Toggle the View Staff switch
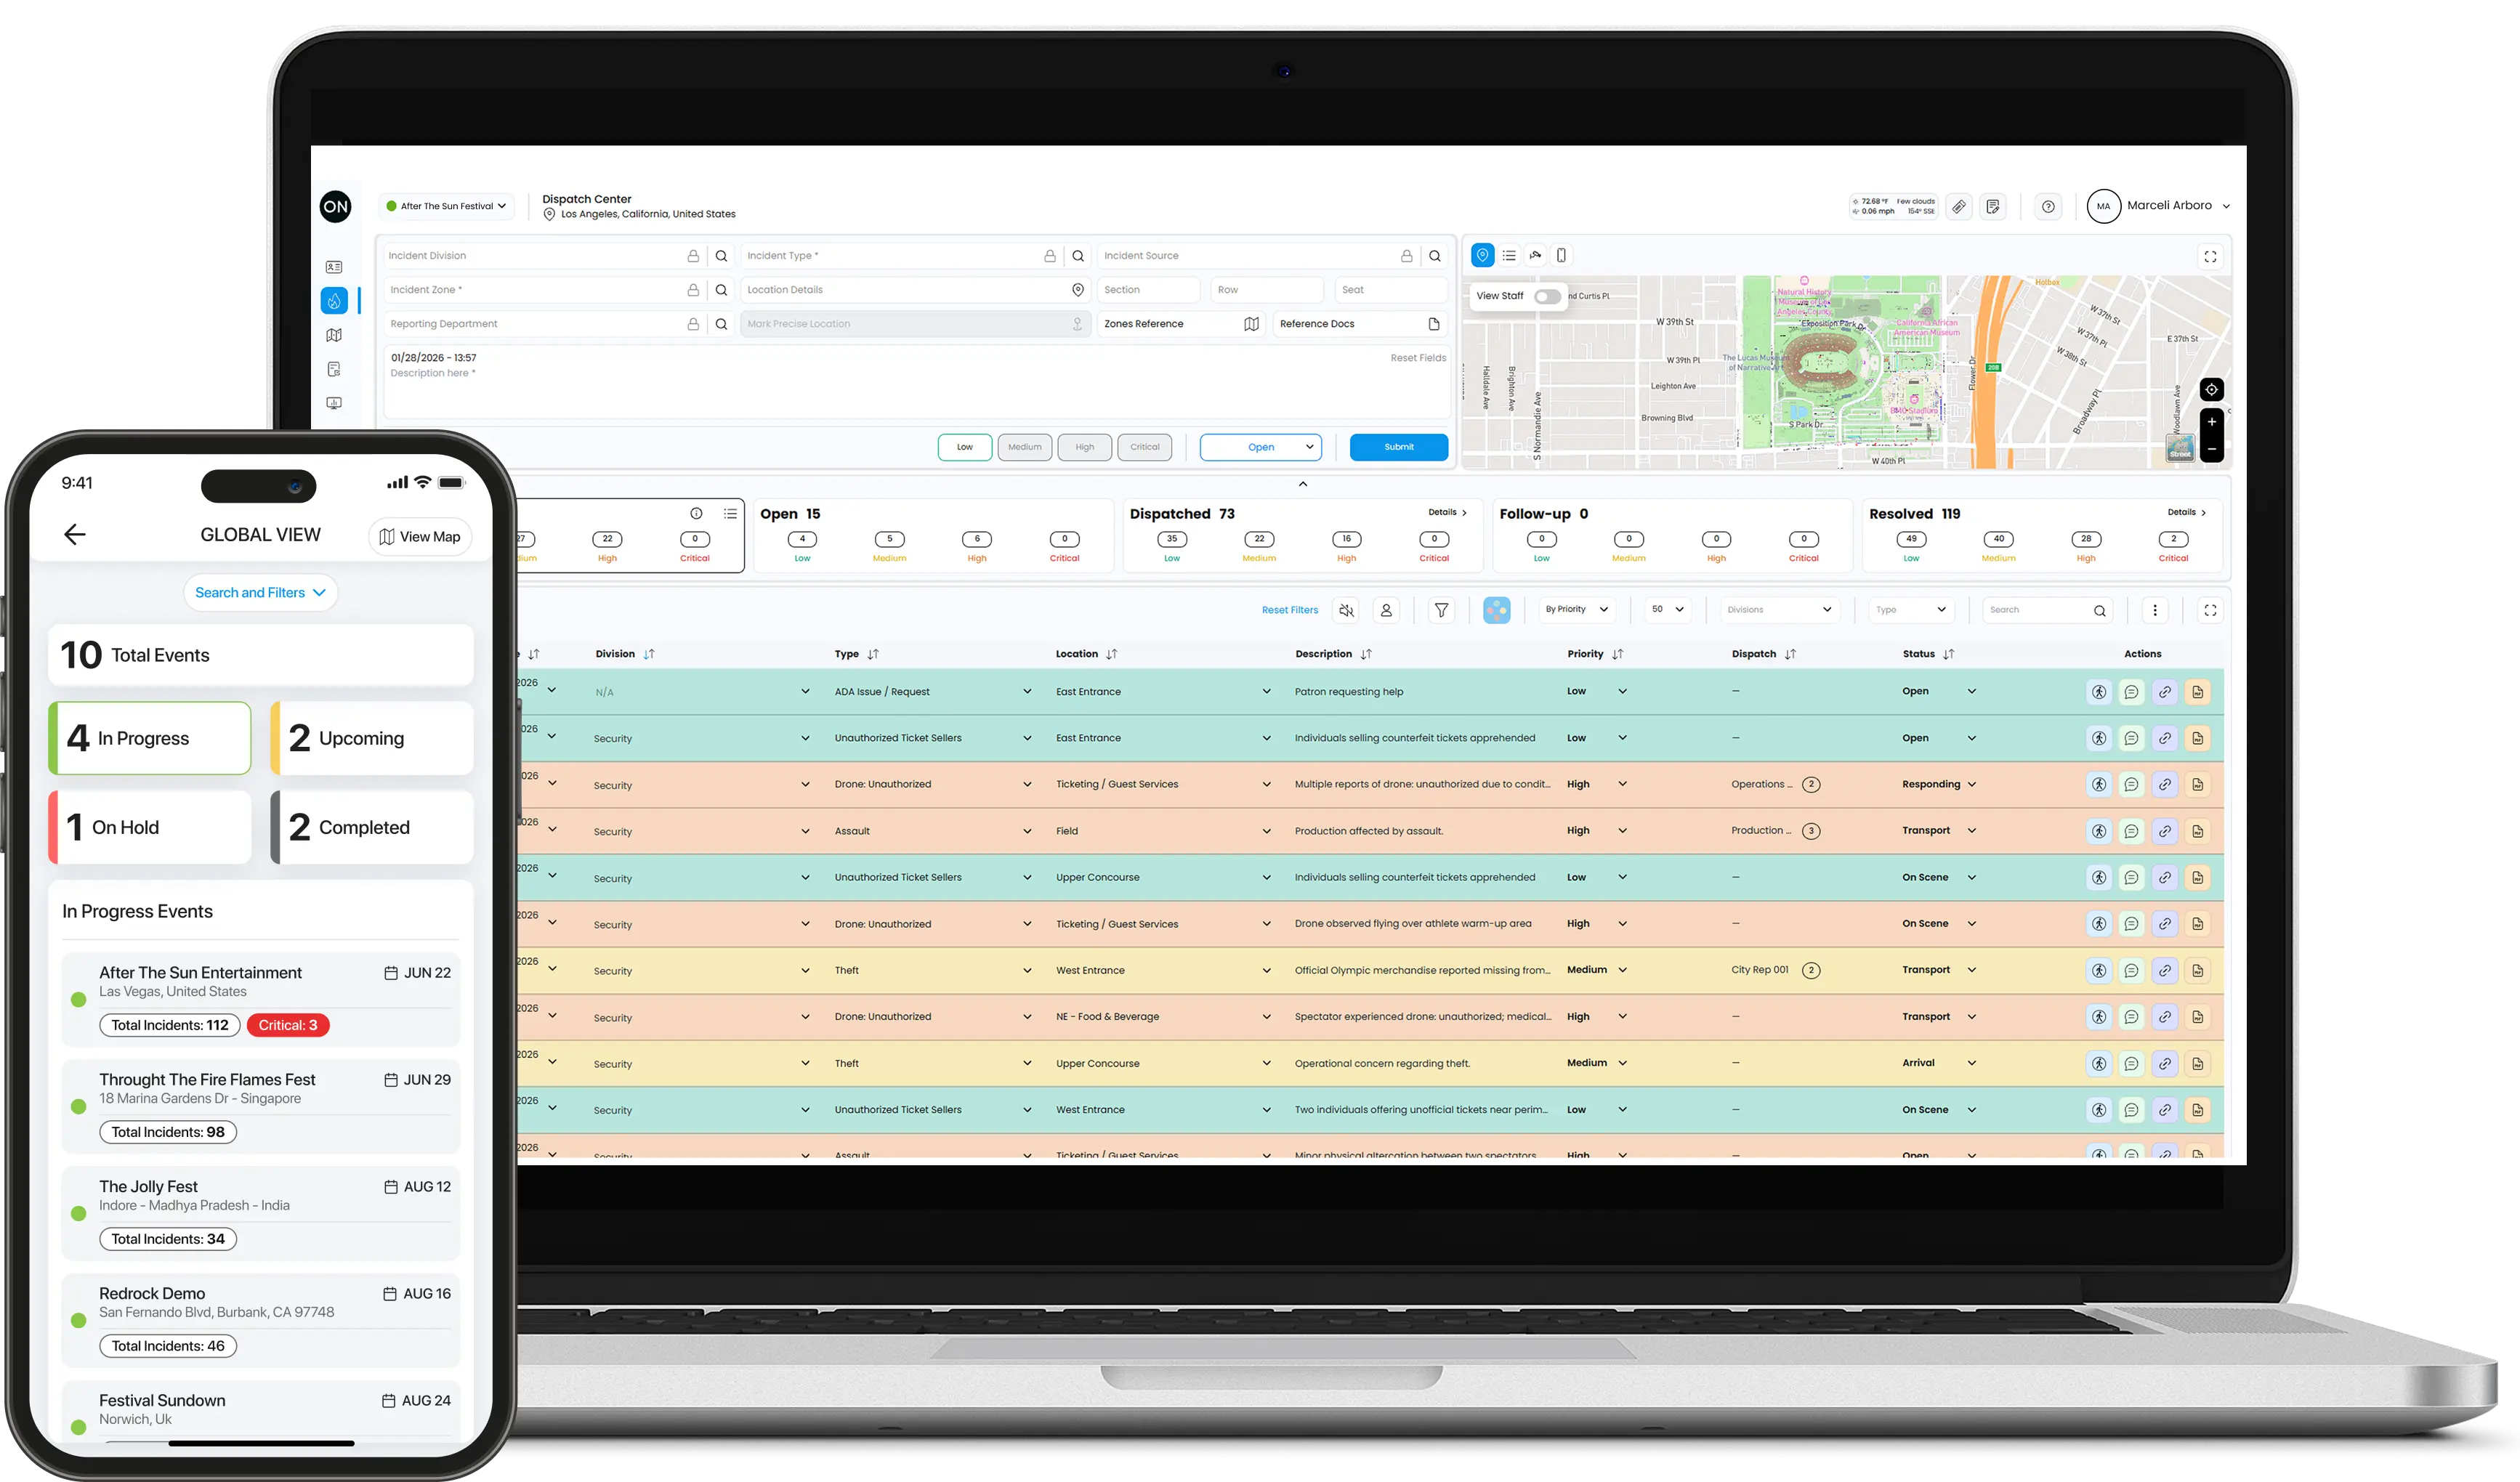This screenshot has height=1482, width=2520. [x=1547, y=296]
